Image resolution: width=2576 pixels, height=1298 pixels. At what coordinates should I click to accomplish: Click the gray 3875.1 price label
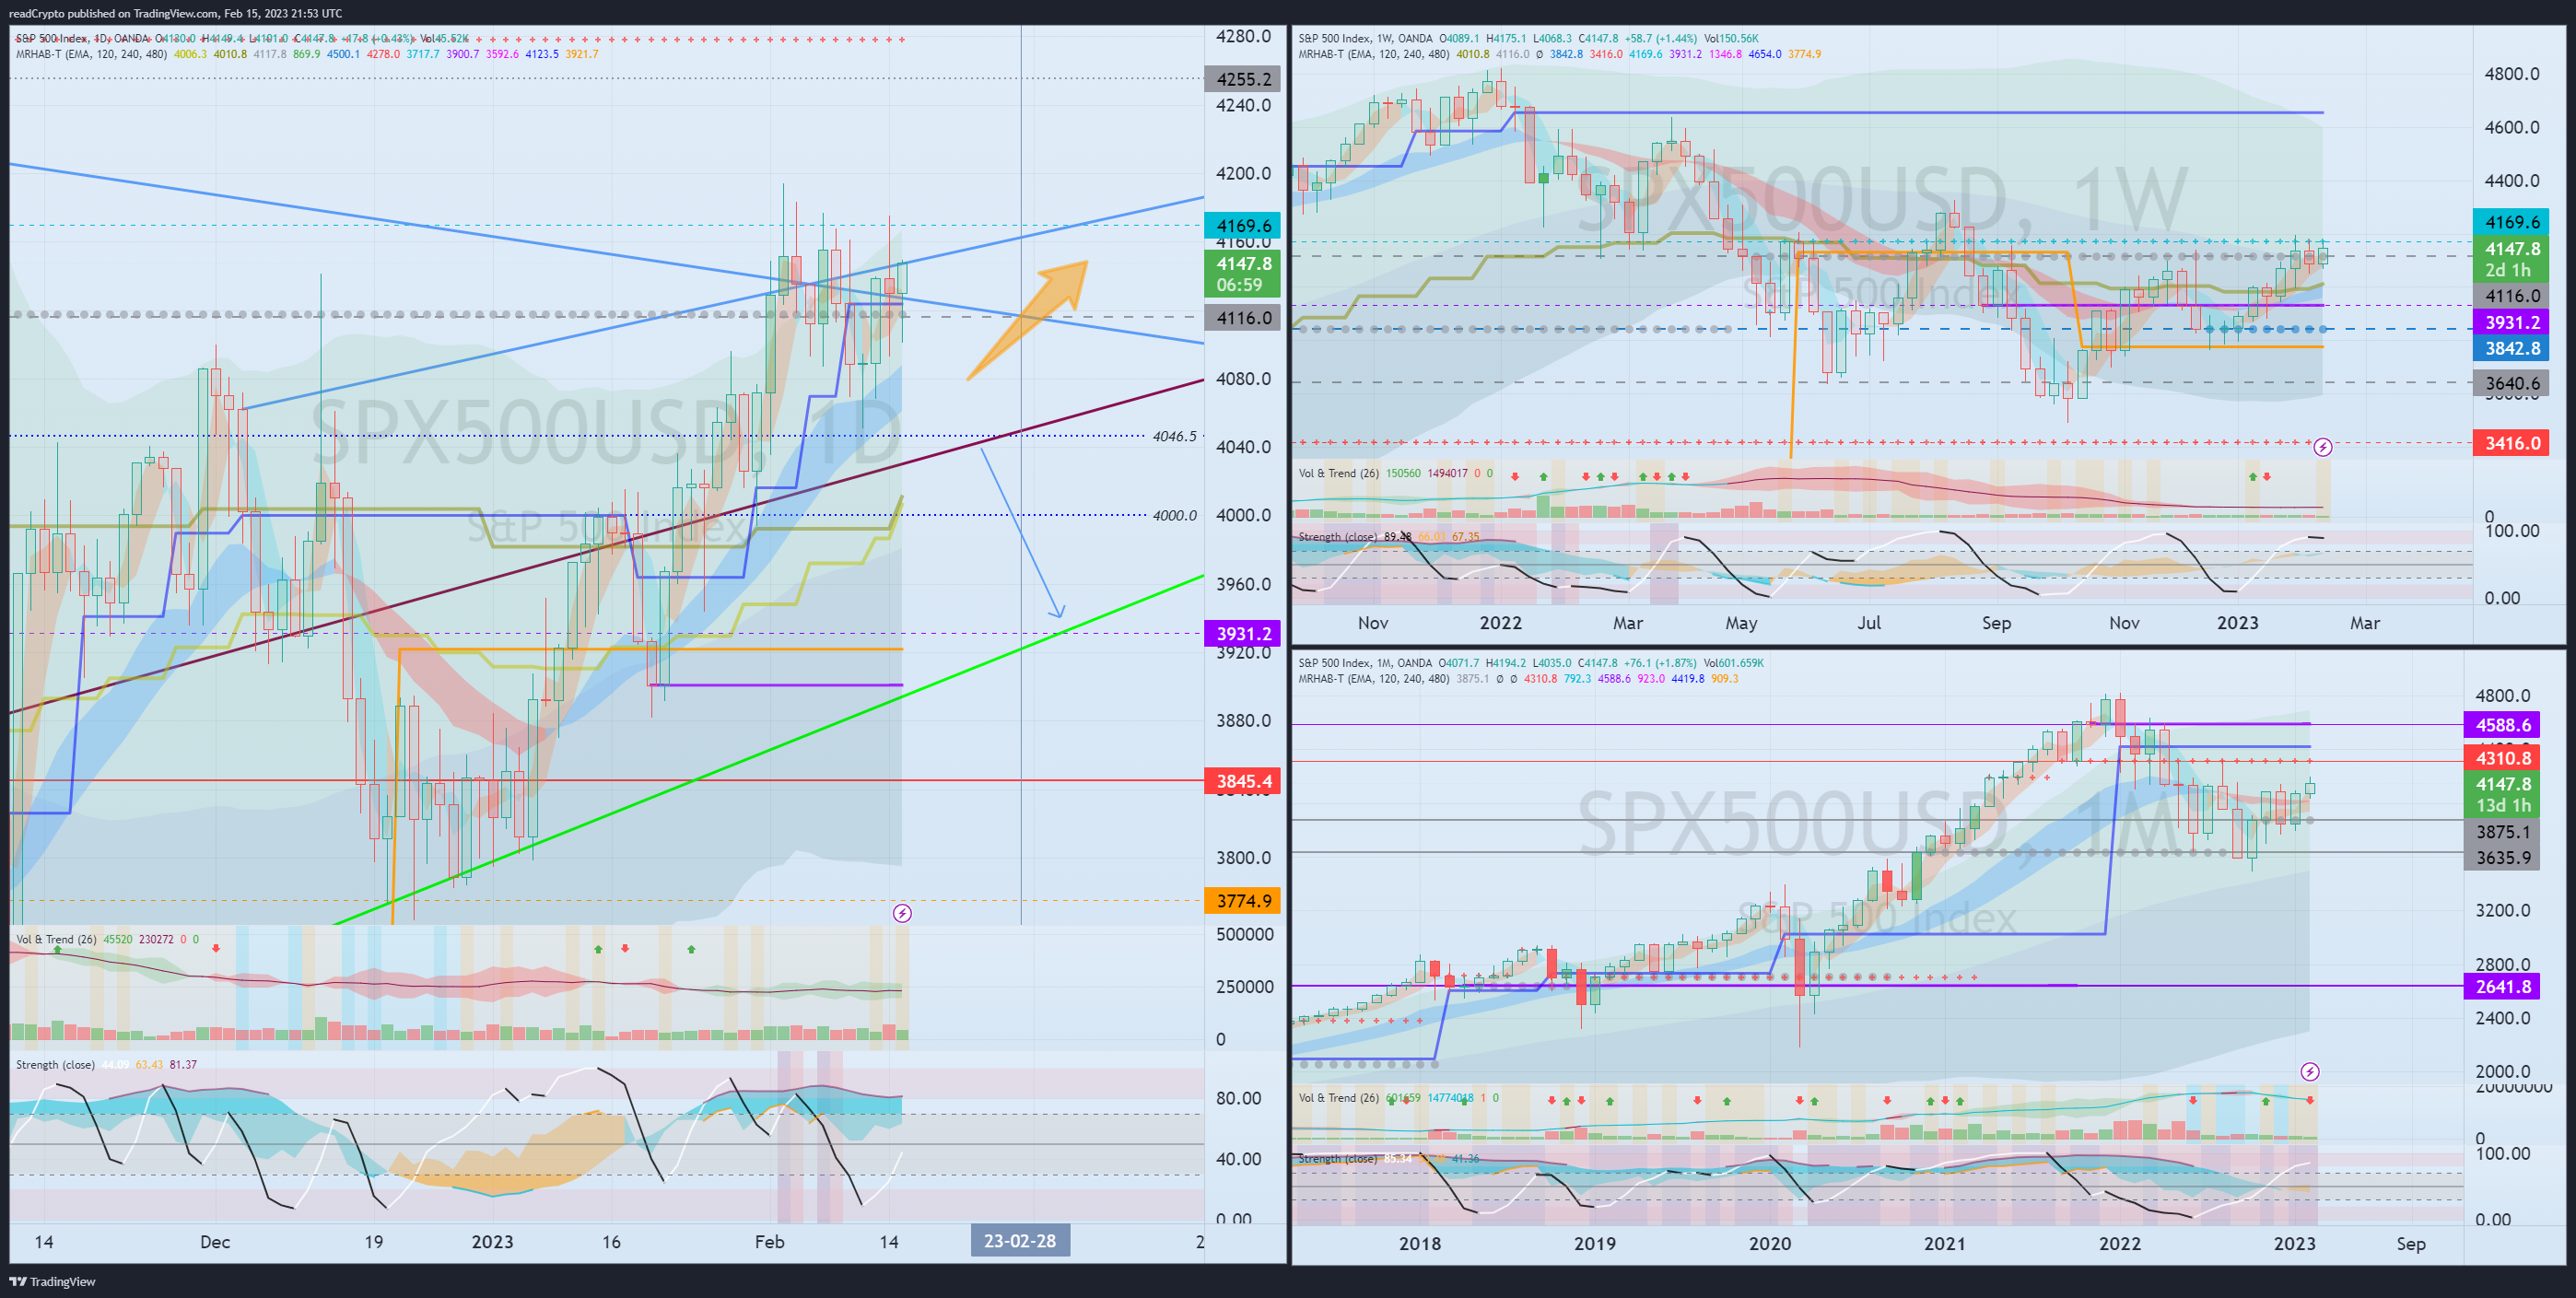pos(2502,832)
